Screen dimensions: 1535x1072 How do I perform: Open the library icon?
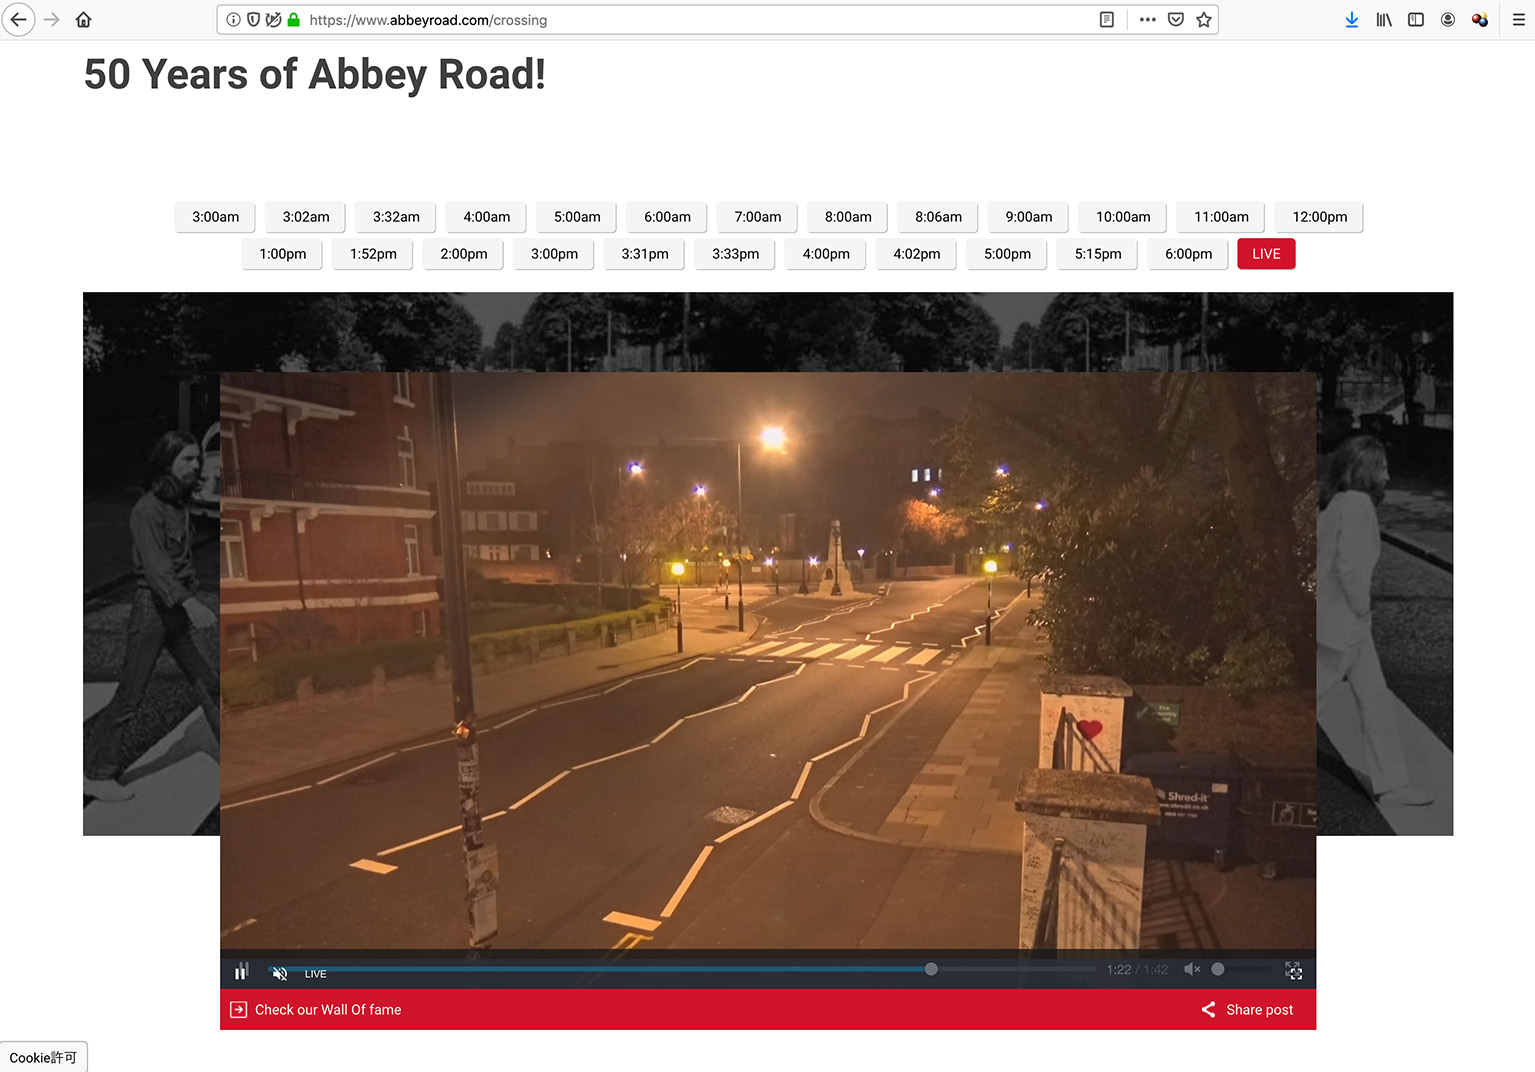(x=1384, y=19)
